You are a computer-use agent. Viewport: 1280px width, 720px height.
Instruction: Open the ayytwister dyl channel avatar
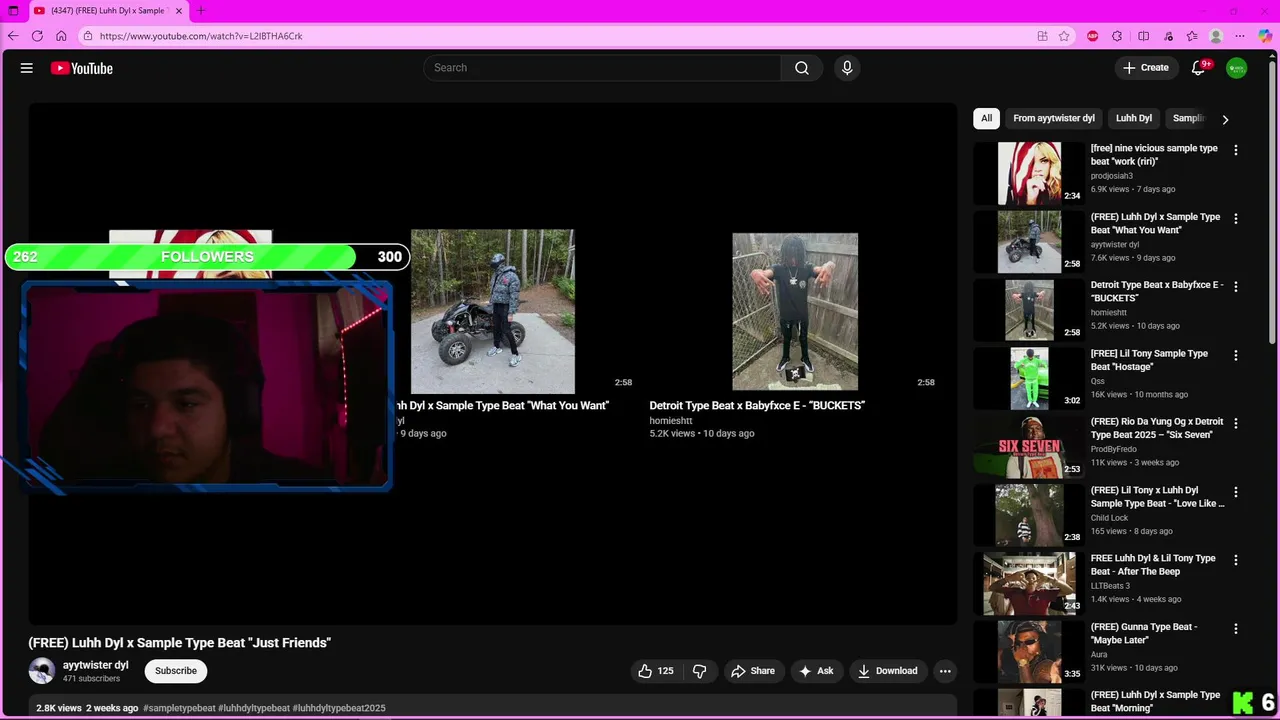(42, 671)
